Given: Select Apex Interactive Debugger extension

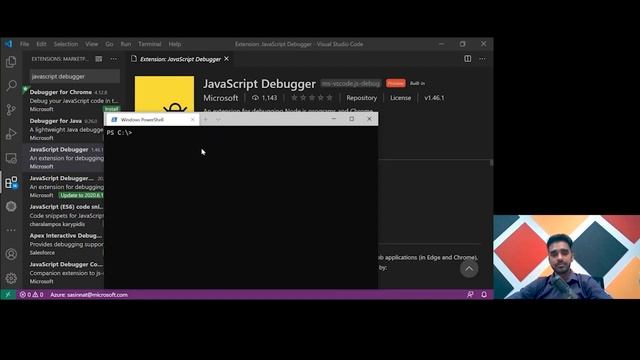Looking at the screenshot, I should click(64, 244).
